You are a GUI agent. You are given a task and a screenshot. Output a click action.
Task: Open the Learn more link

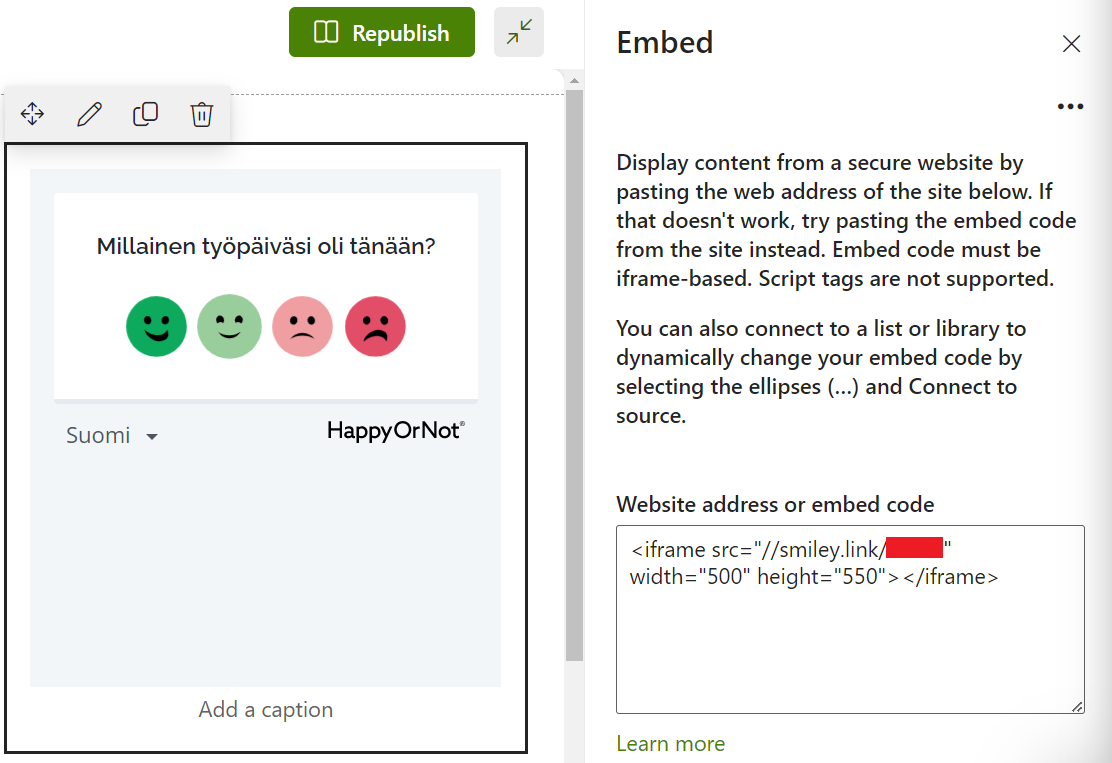(670, 743)
